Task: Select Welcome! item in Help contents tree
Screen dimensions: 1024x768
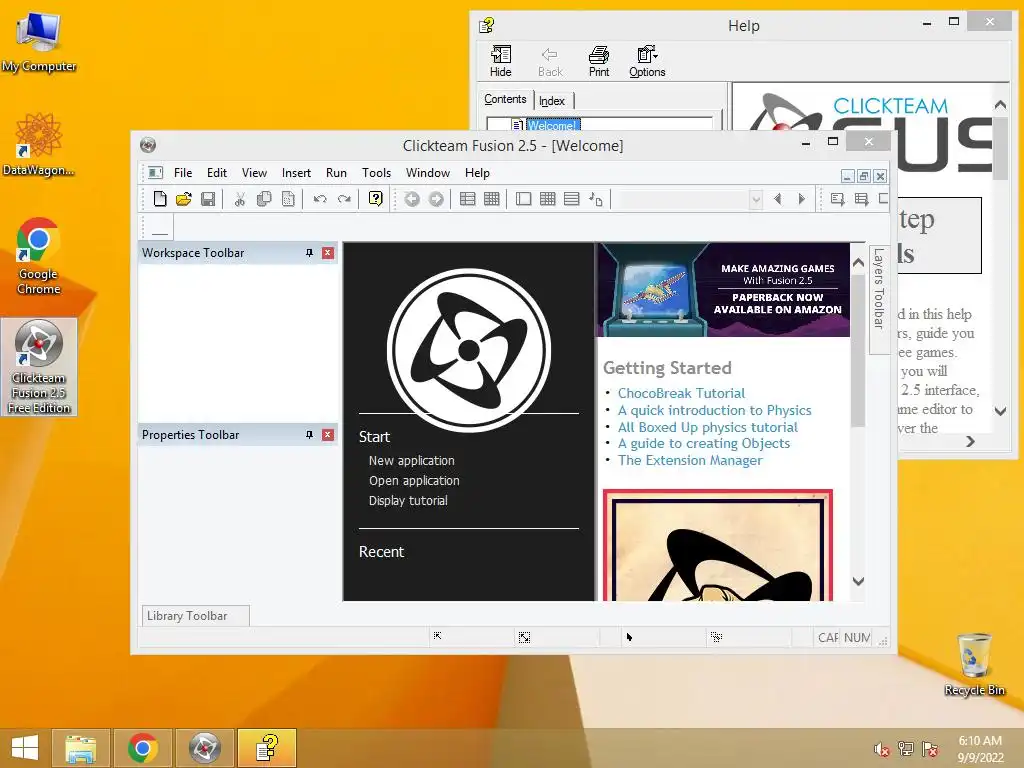Action: (552, 125)
